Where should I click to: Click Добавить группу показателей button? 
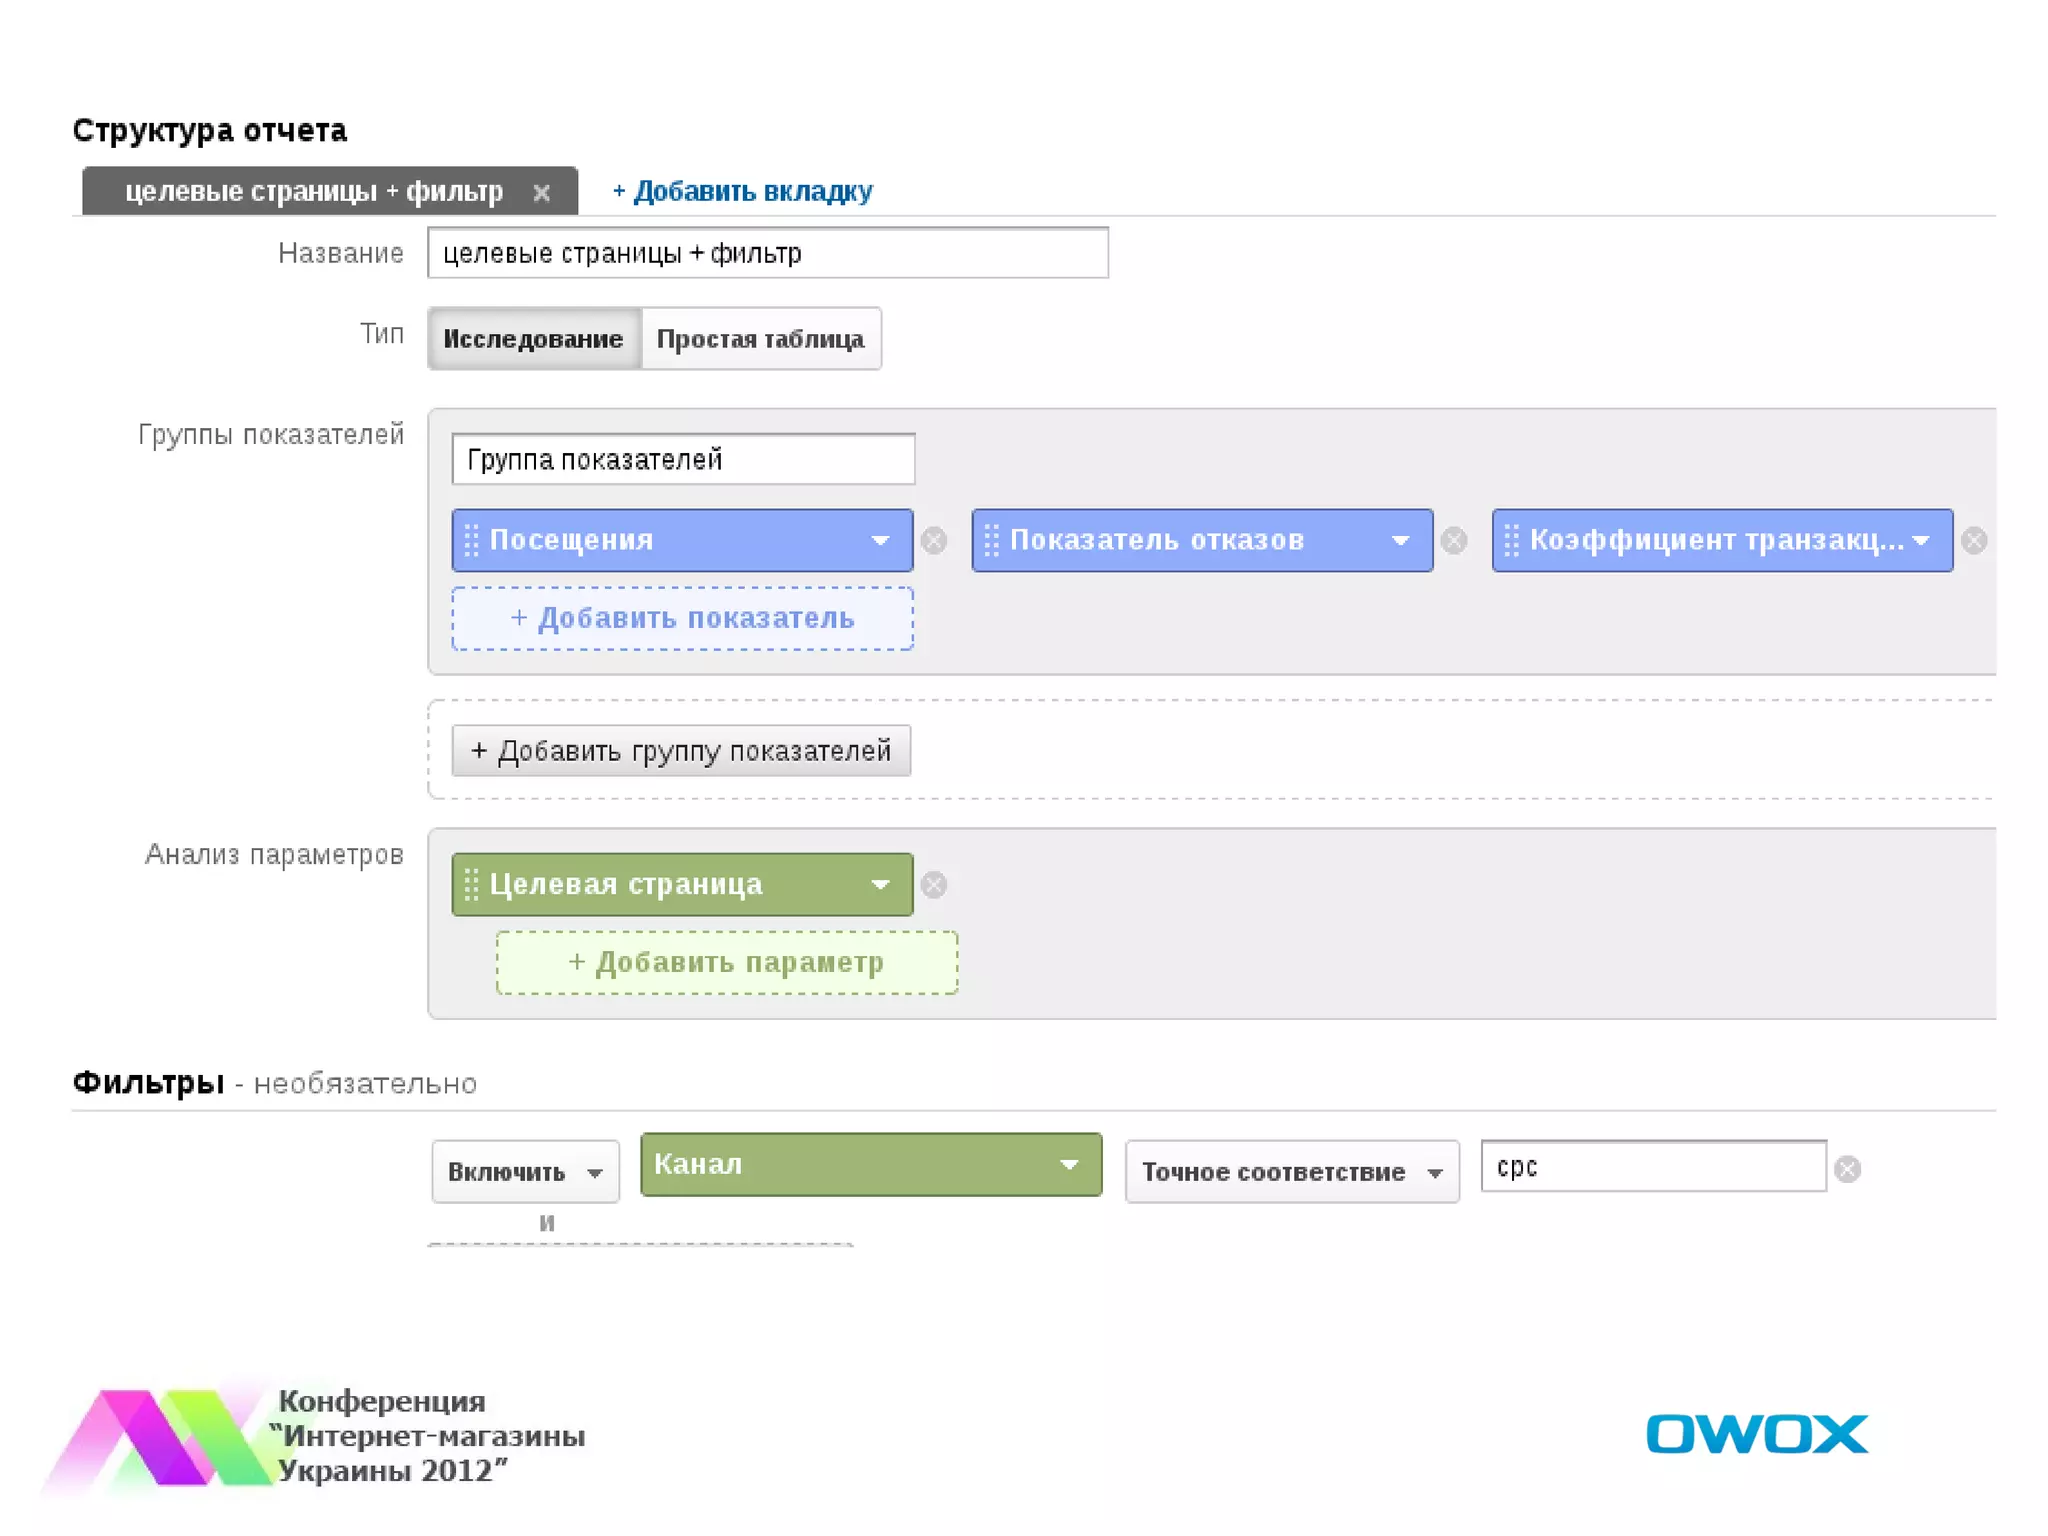681,751
